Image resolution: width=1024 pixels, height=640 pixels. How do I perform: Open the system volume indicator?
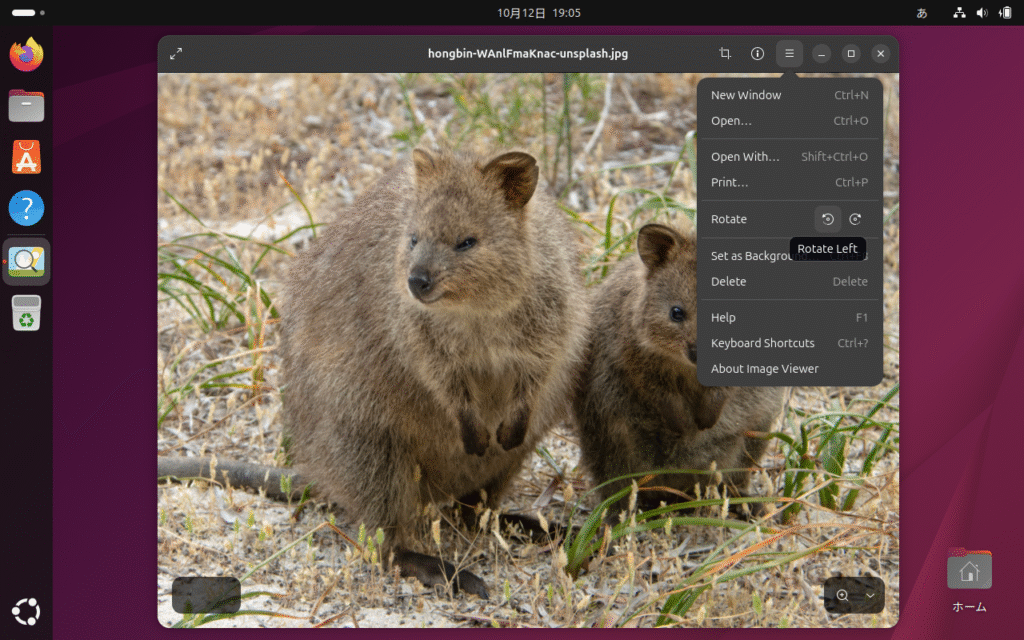(981, 13)
